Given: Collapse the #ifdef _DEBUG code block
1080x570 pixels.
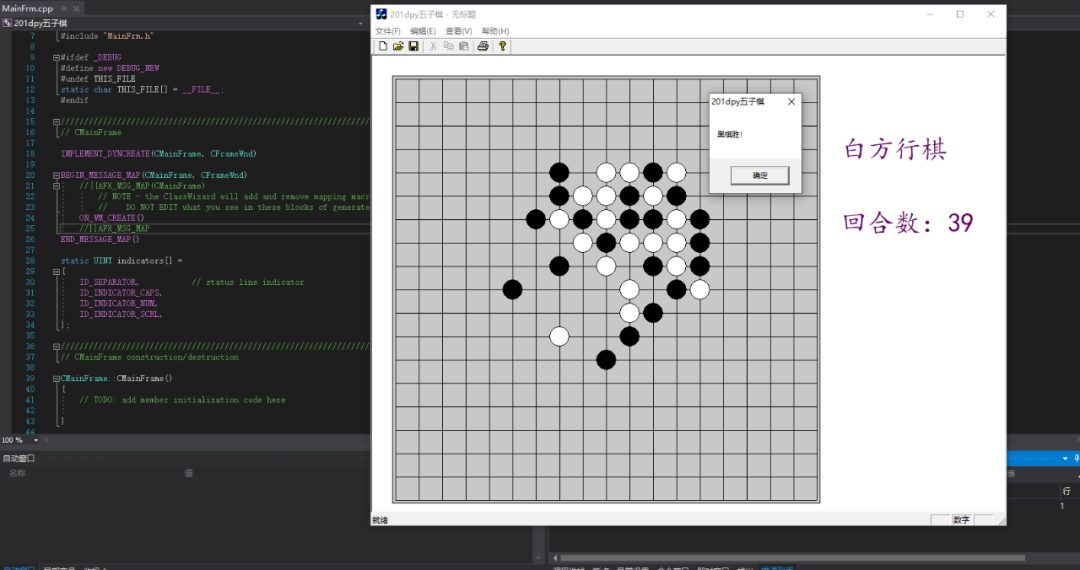Looking at the screenshot, I should pos(56,58).
